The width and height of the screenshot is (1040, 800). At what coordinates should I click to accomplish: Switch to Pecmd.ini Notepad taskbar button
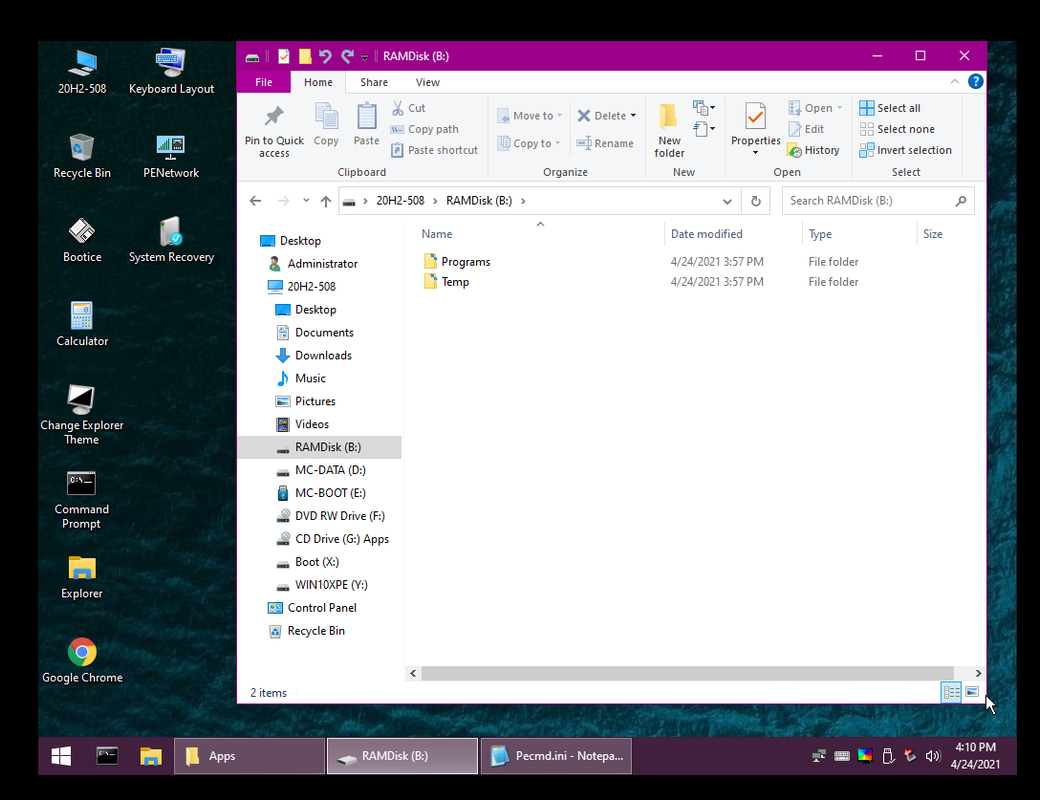[556, 756]
